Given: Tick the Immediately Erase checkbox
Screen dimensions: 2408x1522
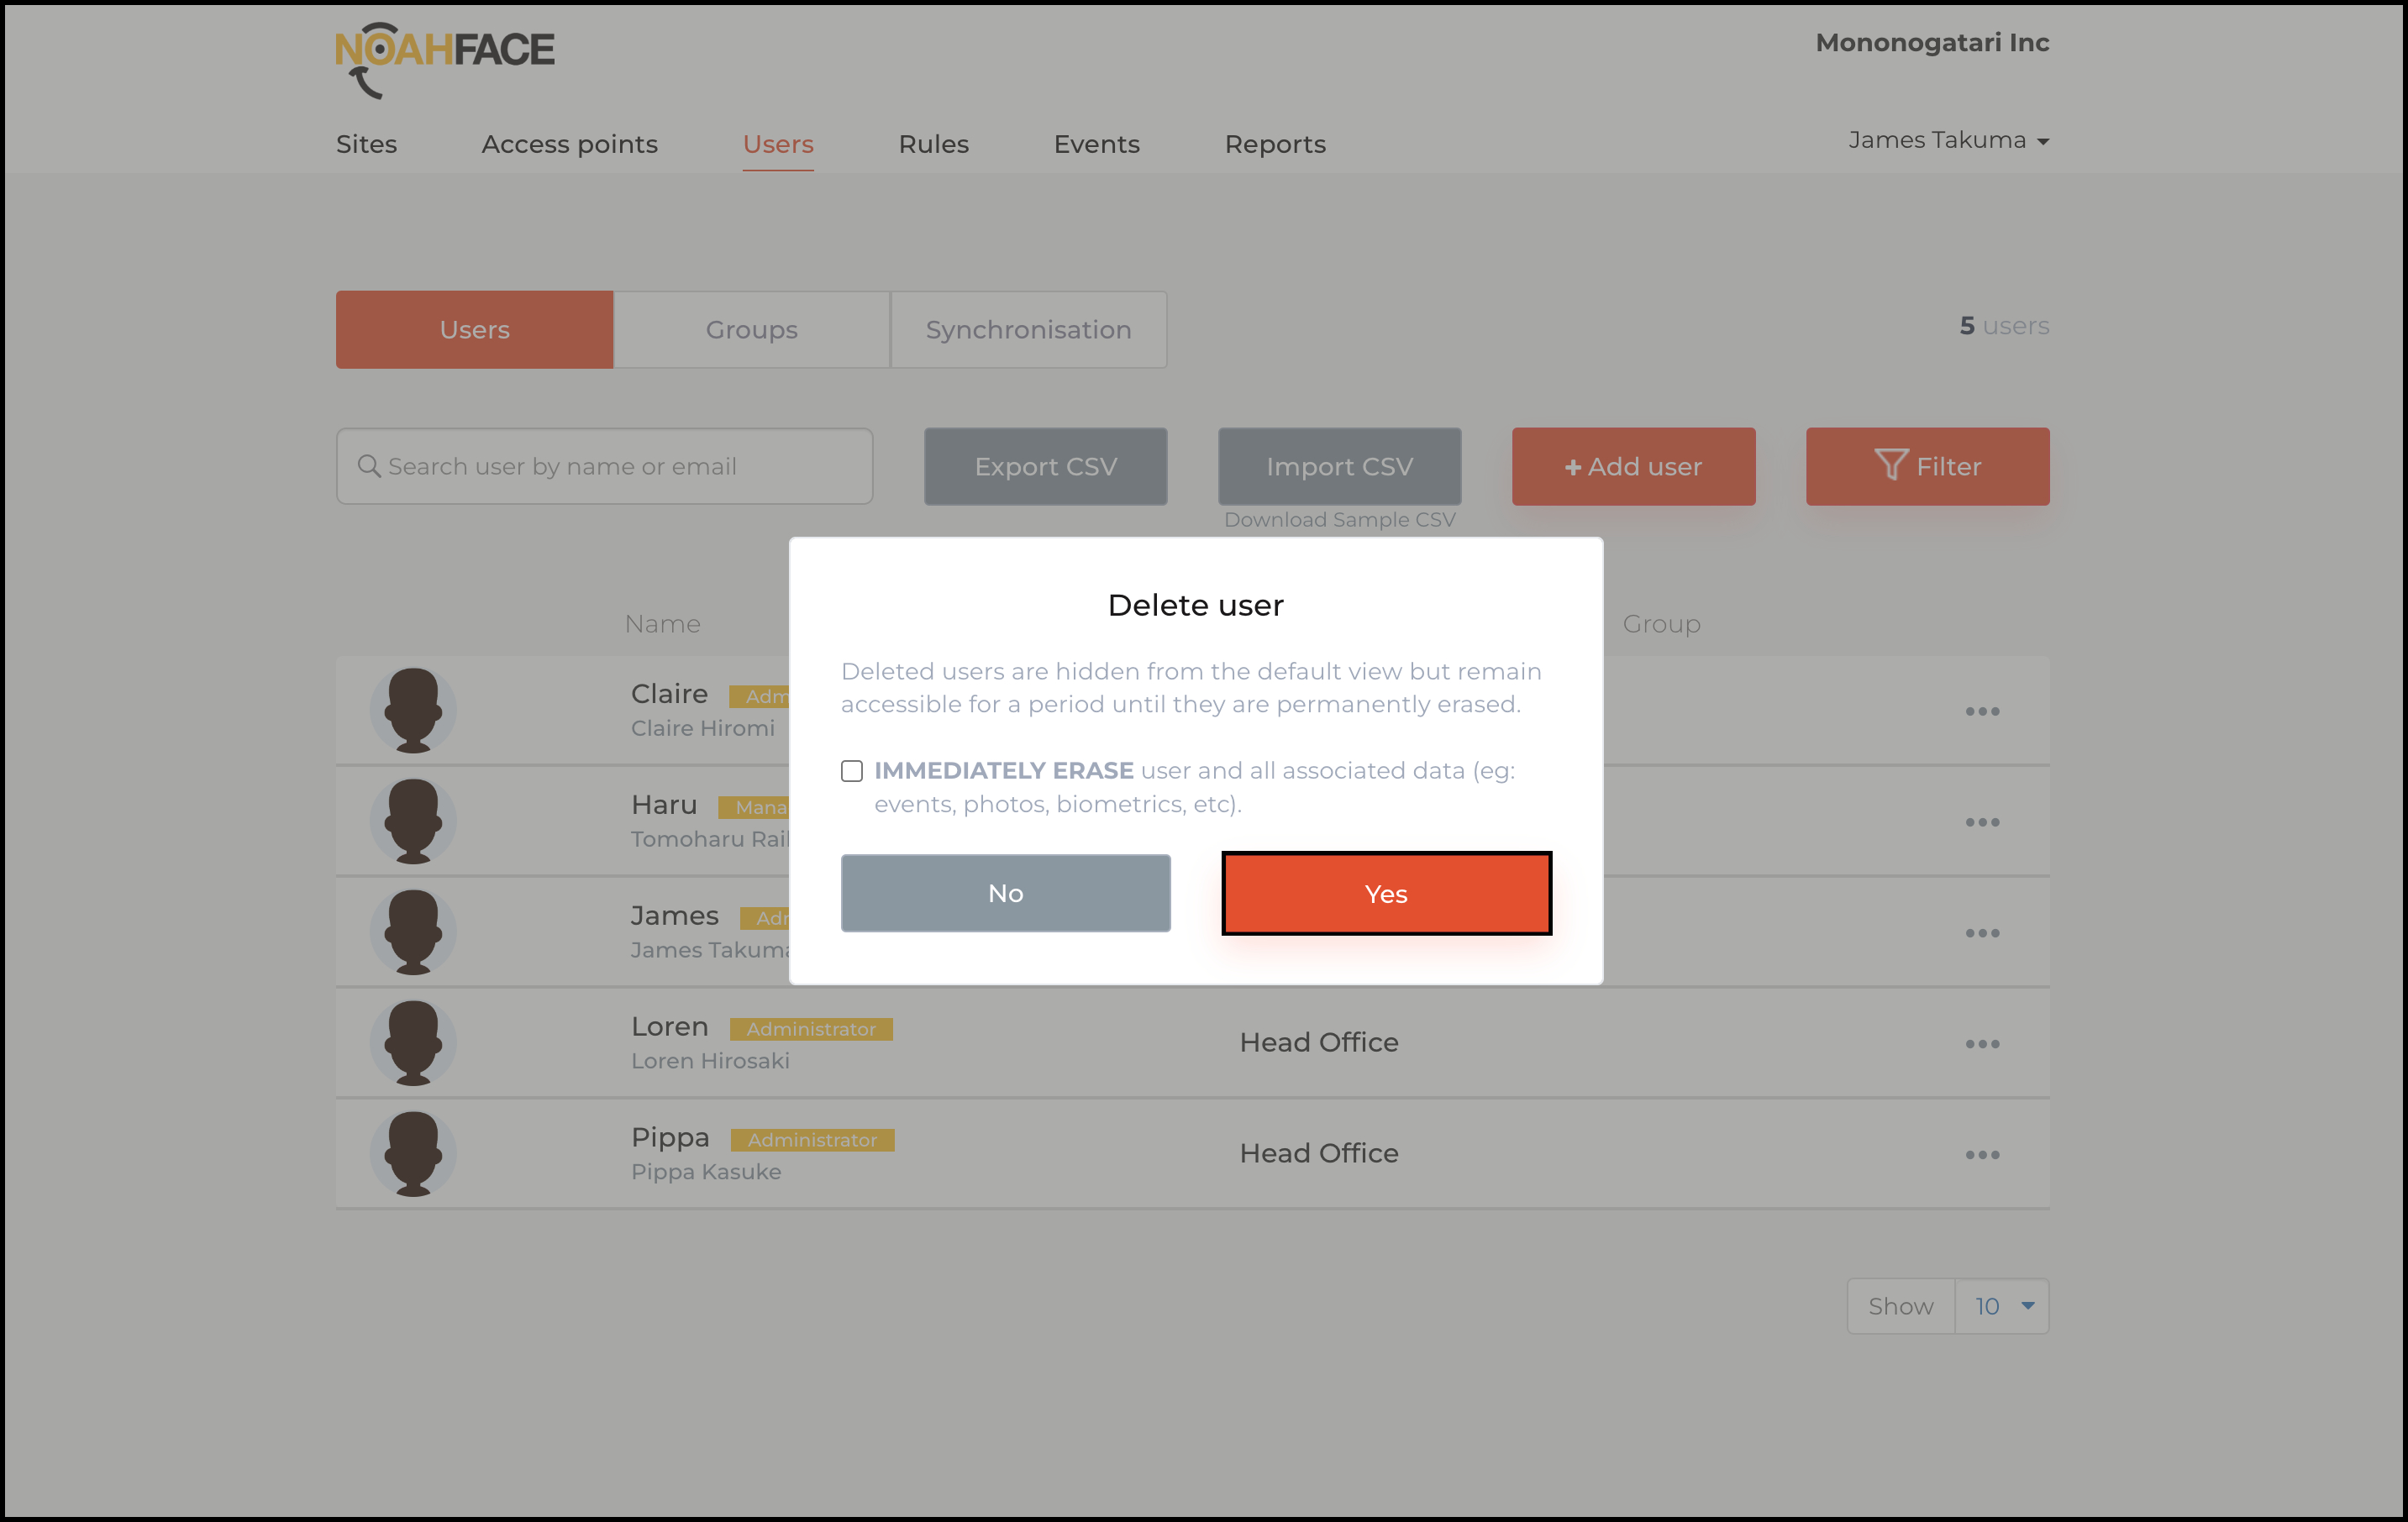Looking at the screenshot, I should [x=851, y=771].
